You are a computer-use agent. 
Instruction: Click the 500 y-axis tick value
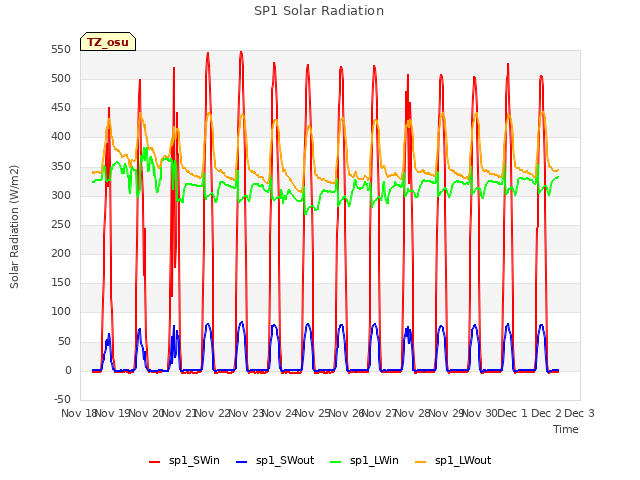point(61,78)
